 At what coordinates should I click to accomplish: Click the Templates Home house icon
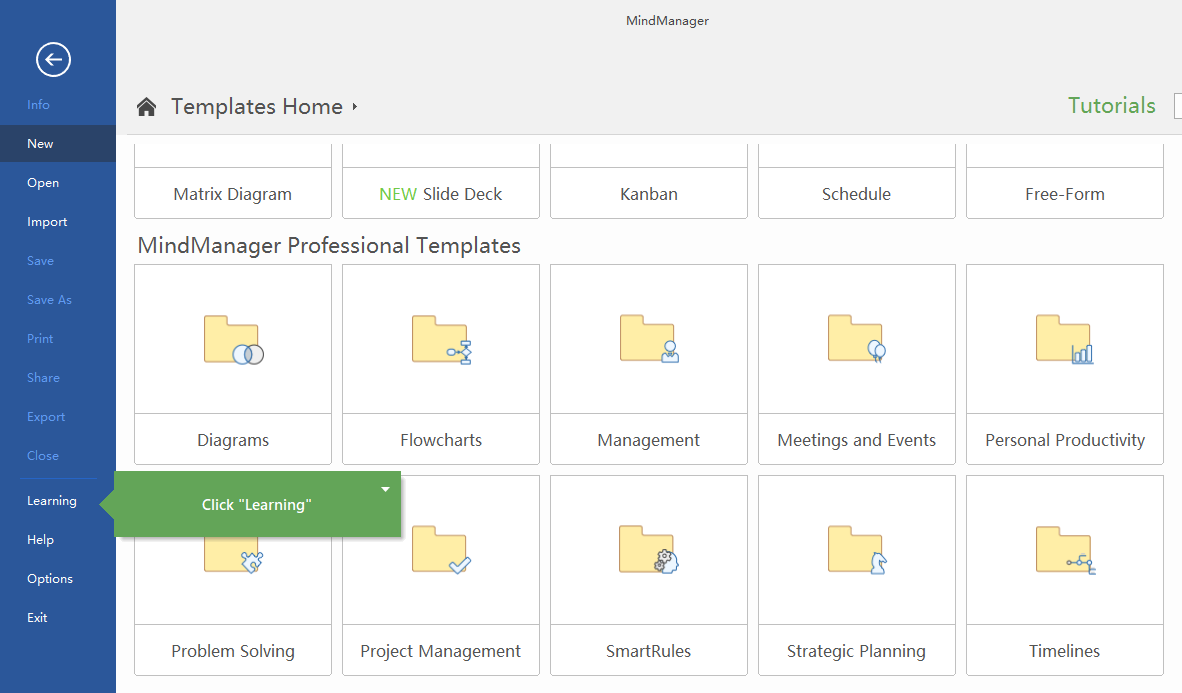click(146, 107)
